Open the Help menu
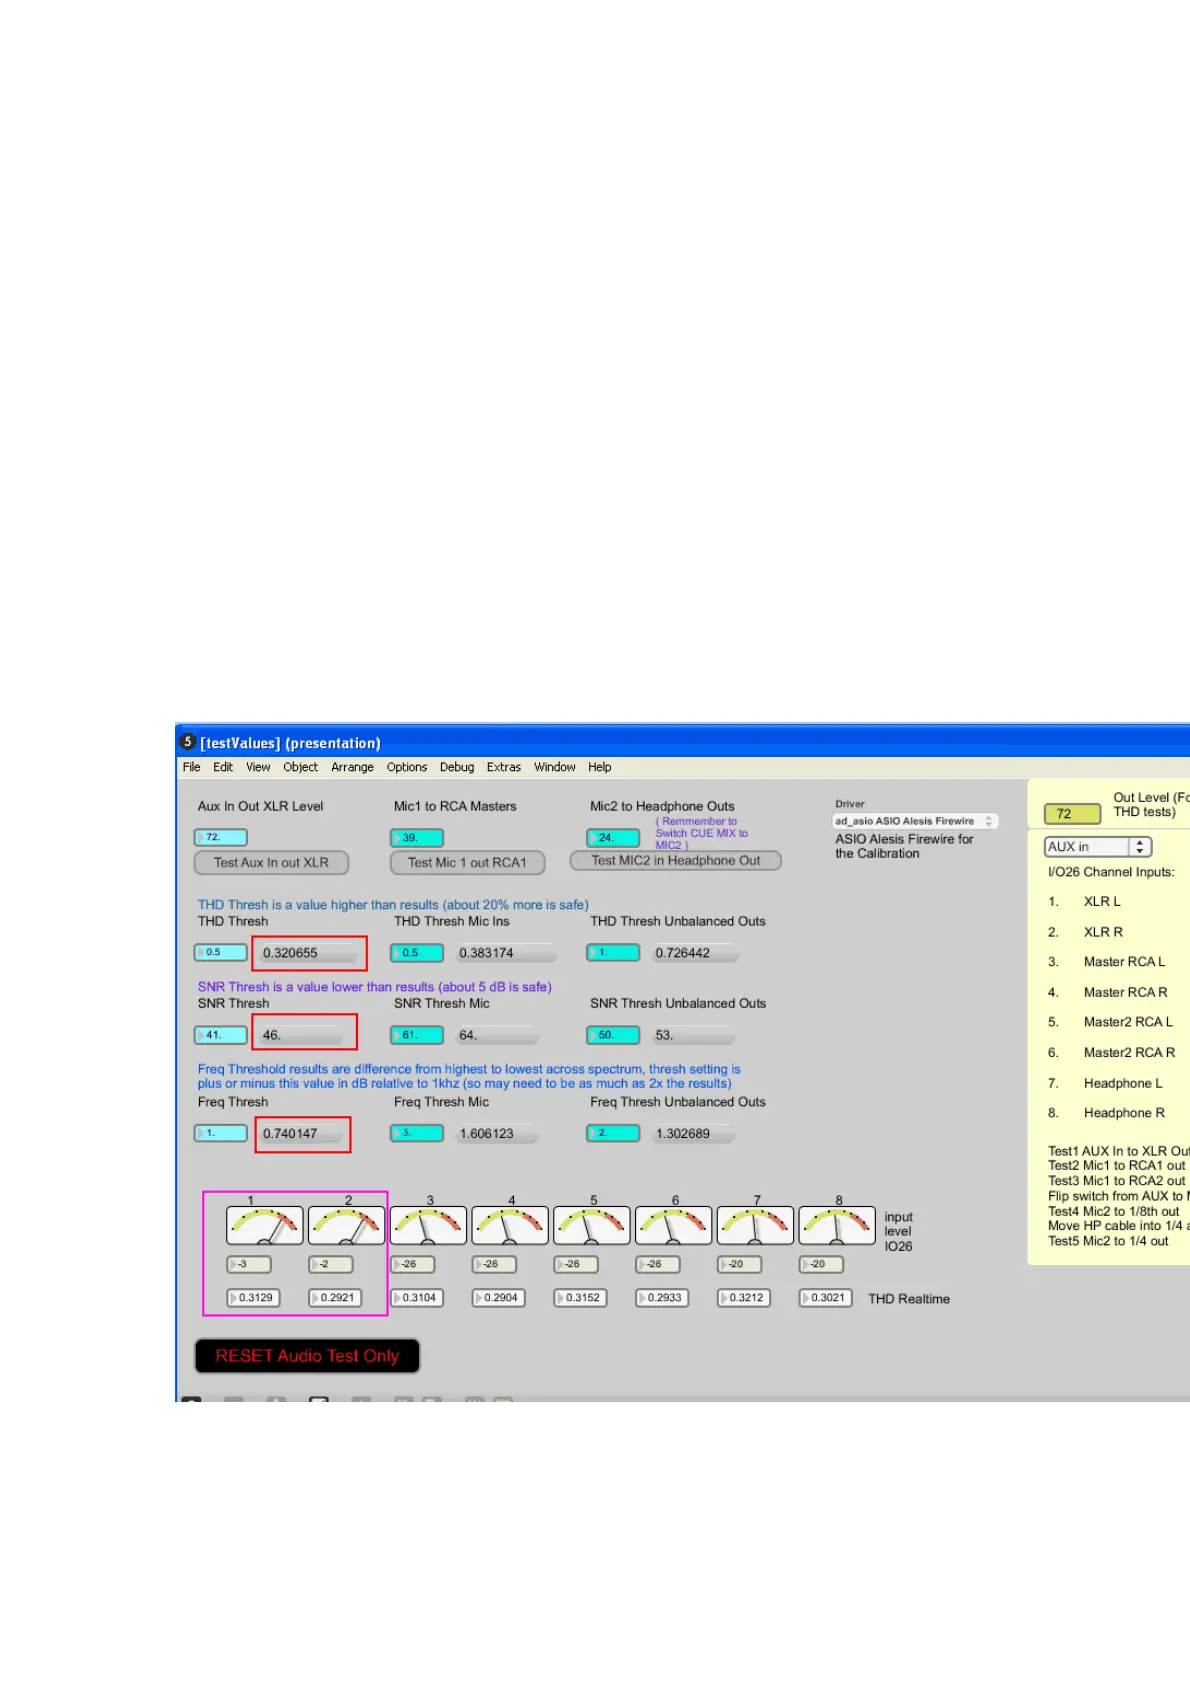The height and width of the screenshot is (1684, 1190). 599,767
